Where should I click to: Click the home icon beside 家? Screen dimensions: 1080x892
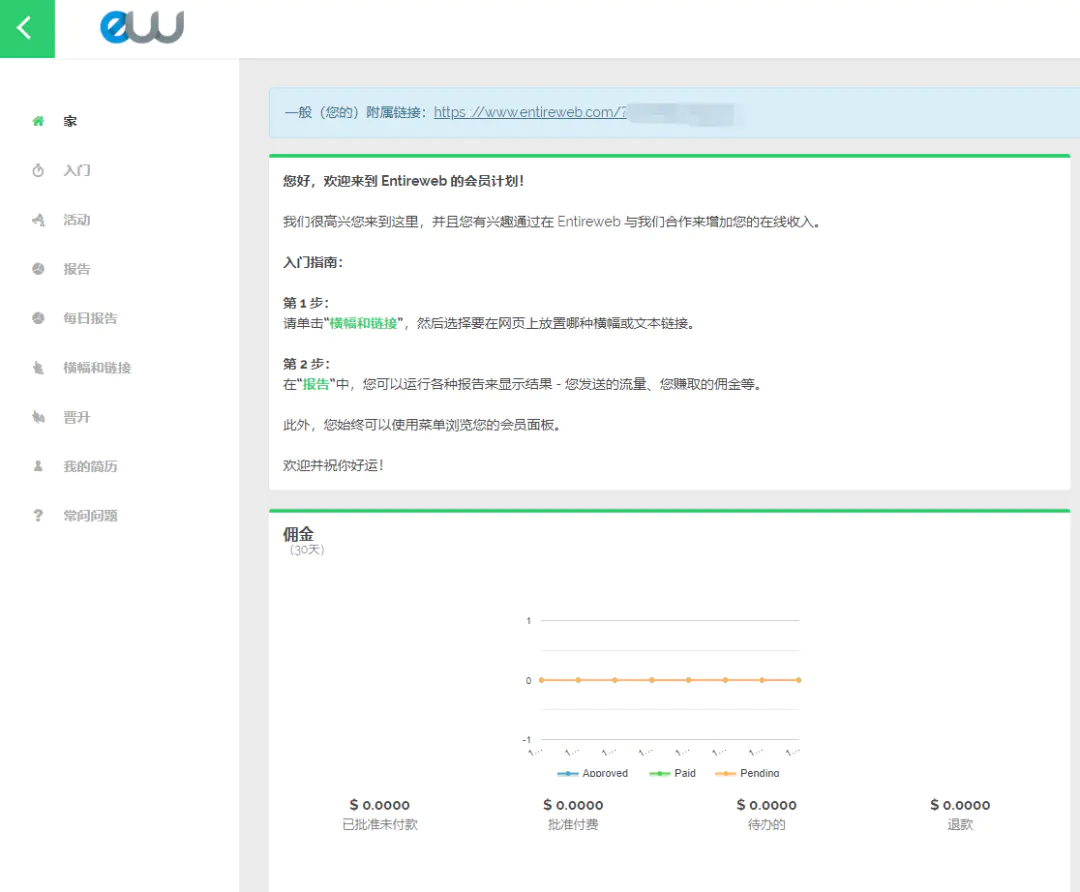[x=38, y=121]
